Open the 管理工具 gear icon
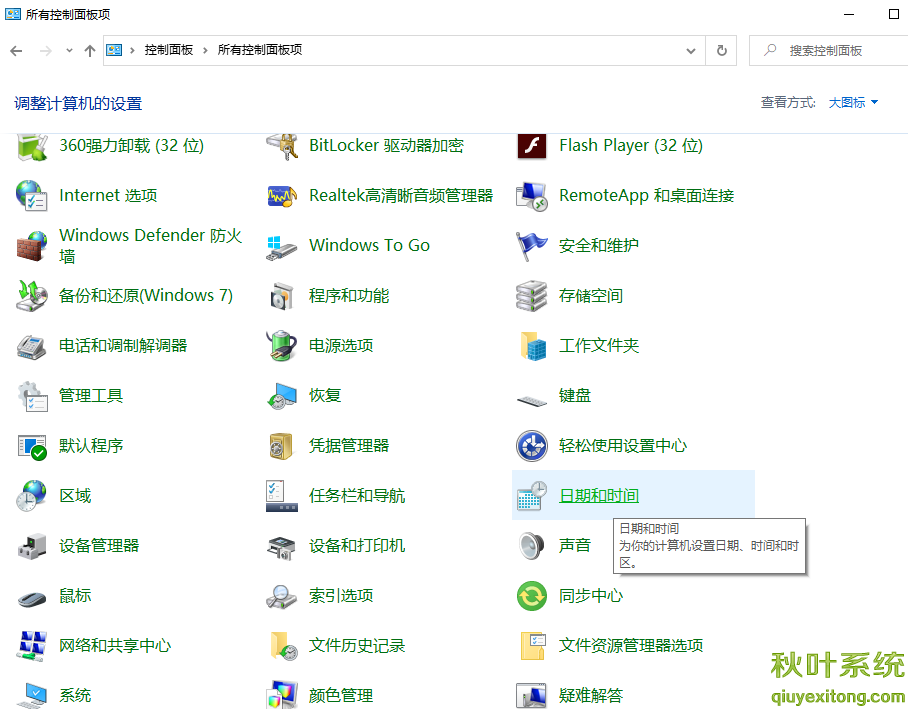Image resolution: width=908 pixels, height=709 pixels. [33, 396]
